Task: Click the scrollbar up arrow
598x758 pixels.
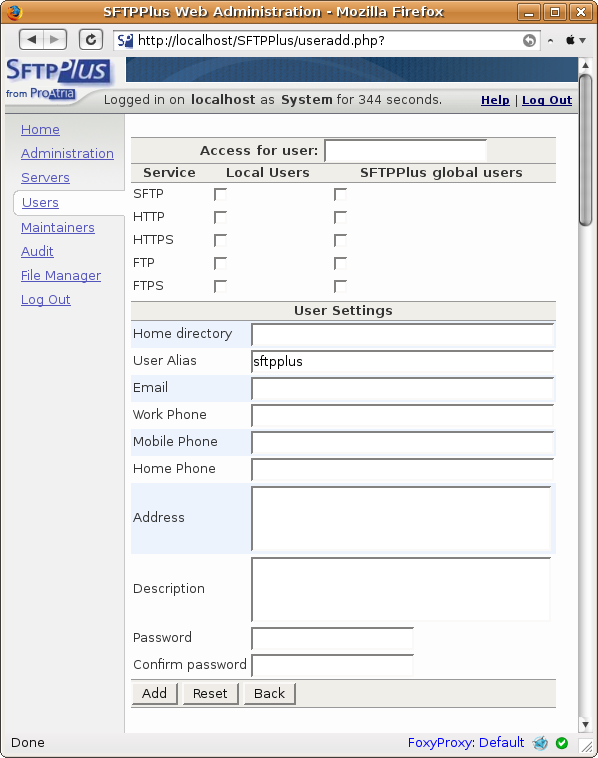Action: pyautogui.click(x=585, y=65)
